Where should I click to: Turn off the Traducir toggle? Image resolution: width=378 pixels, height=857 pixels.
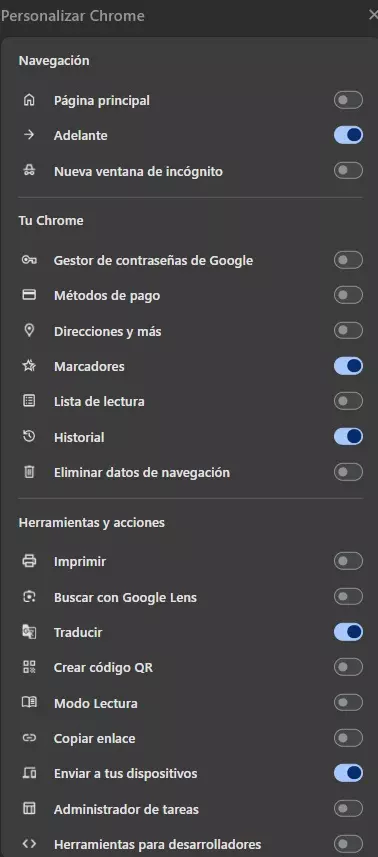point(349,632)
